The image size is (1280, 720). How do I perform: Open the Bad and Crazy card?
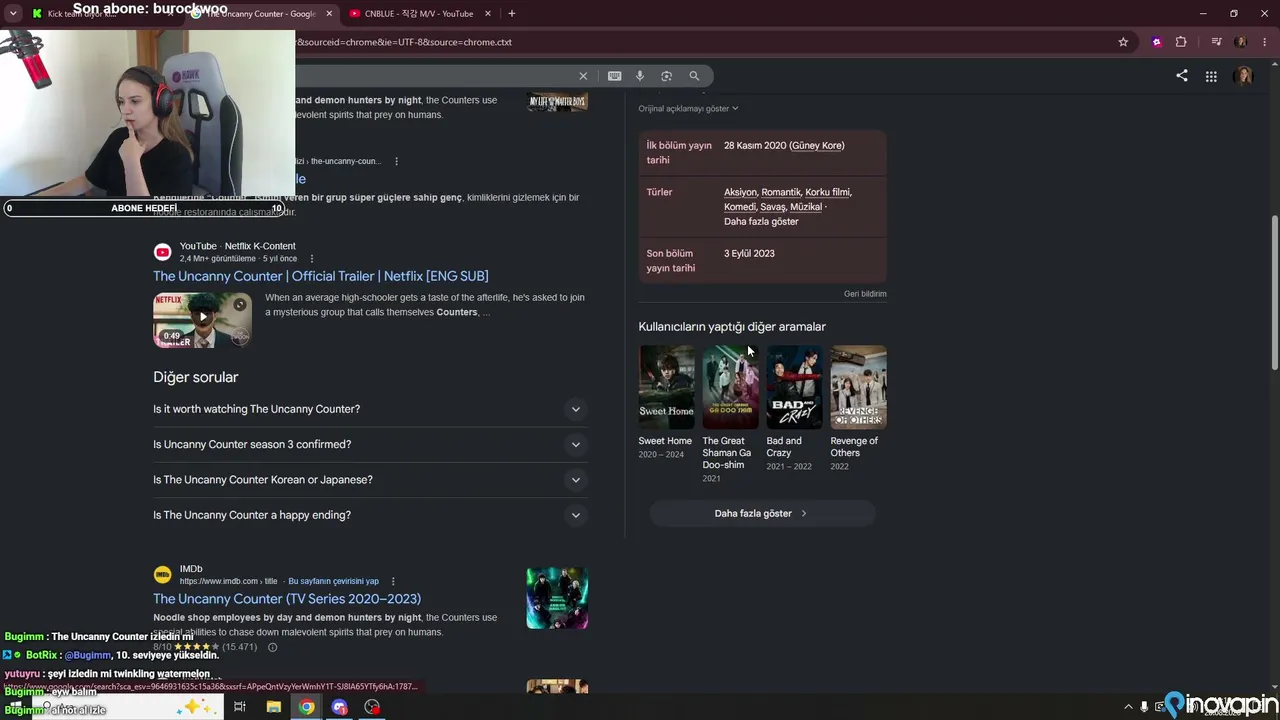pyautogui.click(x=794, y=409)
